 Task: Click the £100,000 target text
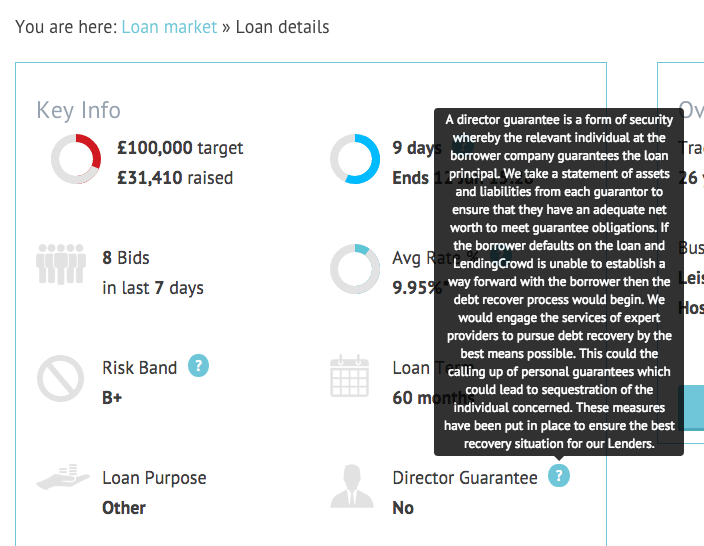[180, 148]
